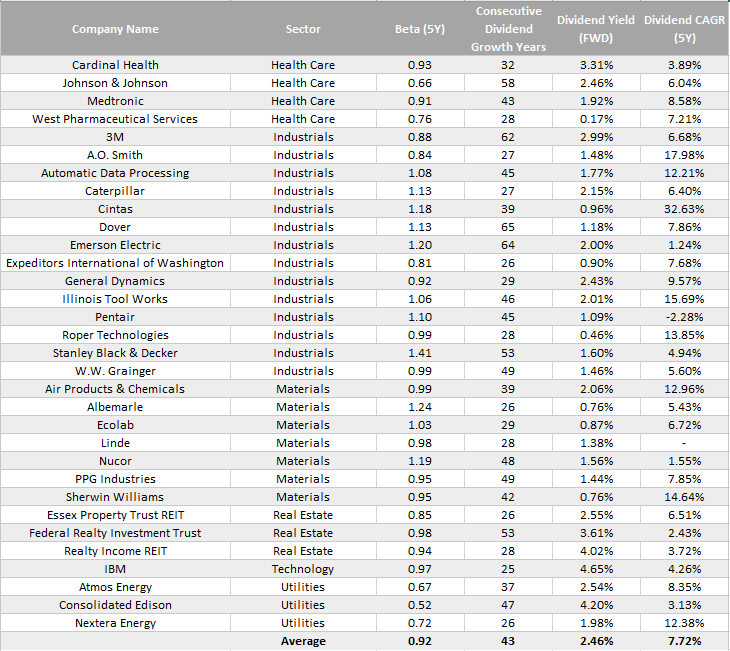Screen dimensions: 730x651
Task: Click the Albemarle company cell
Action: (x=115, y=407)
